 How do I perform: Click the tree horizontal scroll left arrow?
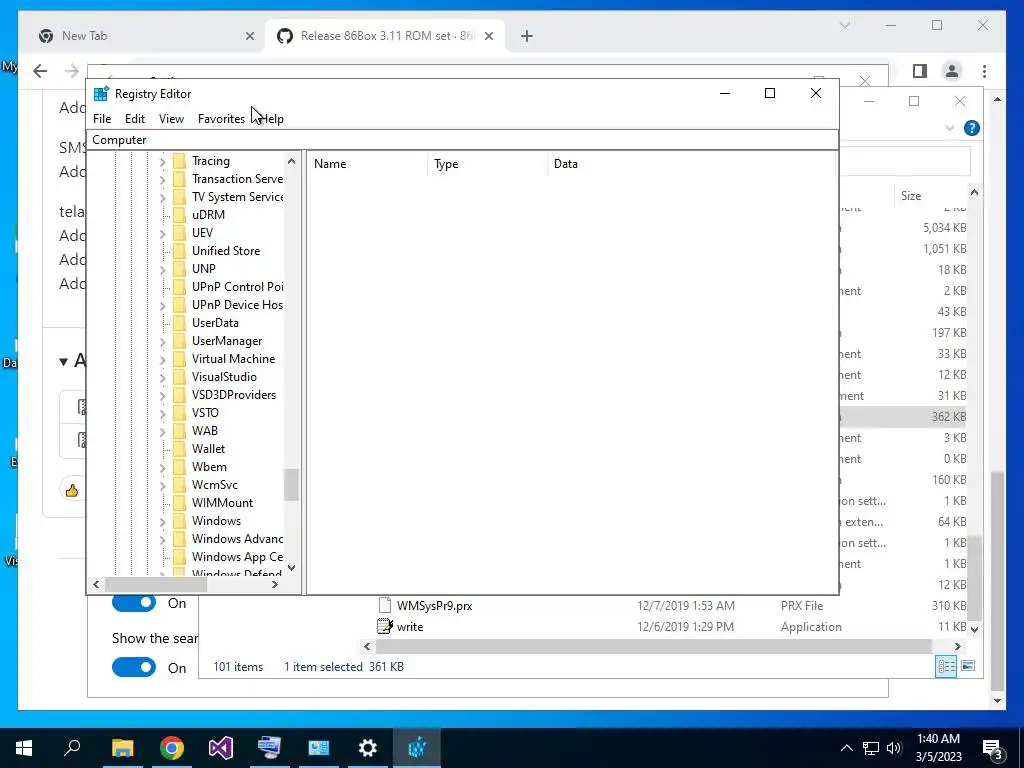(x=97, y=584)
